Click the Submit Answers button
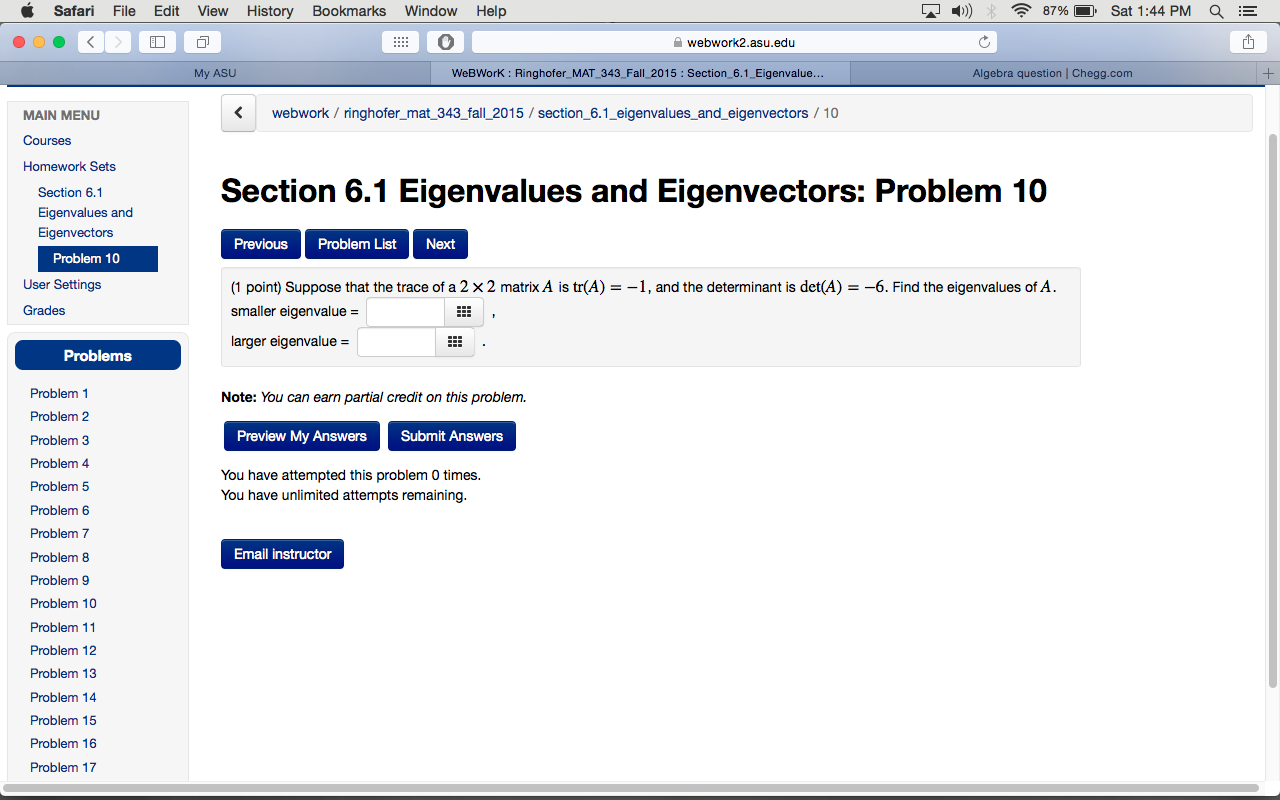1280x800 pixels. 451,435
